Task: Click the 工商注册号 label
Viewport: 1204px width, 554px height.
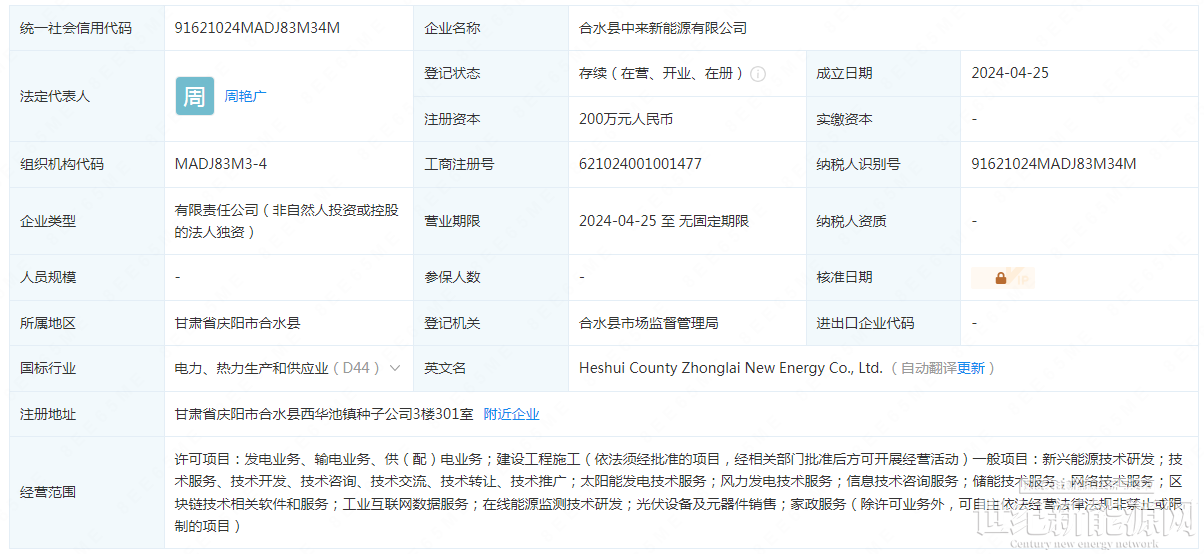Action: 459,164
